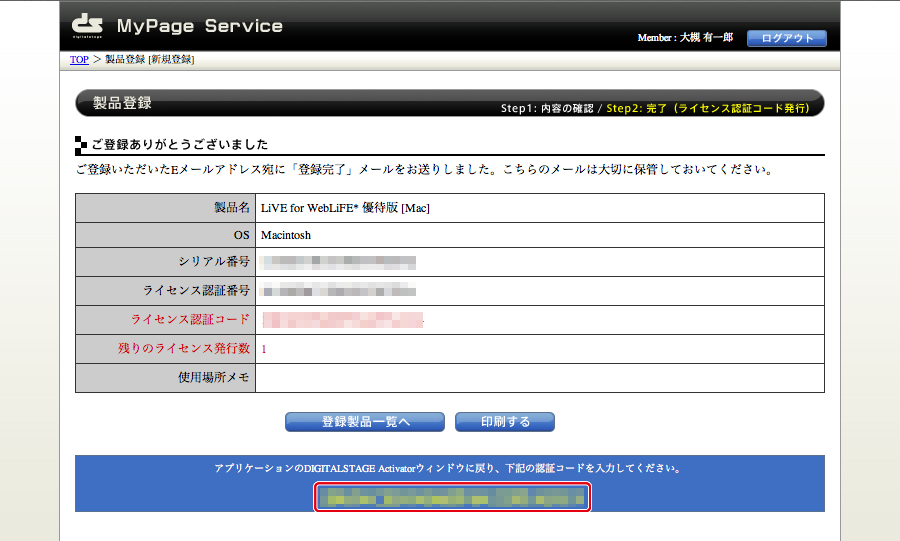The width and height of the screenshot is (900, 541).
Task: Click the red ライセンス認証コード row label
Action: click(x=190, y=320)
